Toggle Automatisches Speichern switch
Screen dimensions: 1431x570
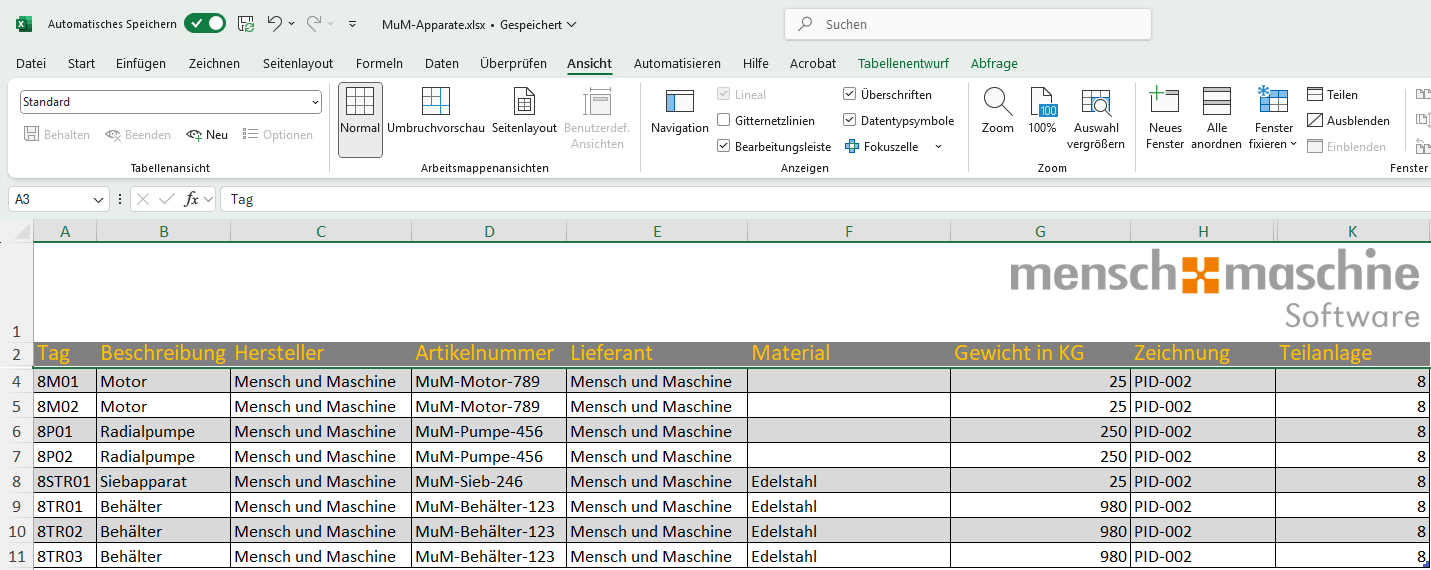[205, 24]
